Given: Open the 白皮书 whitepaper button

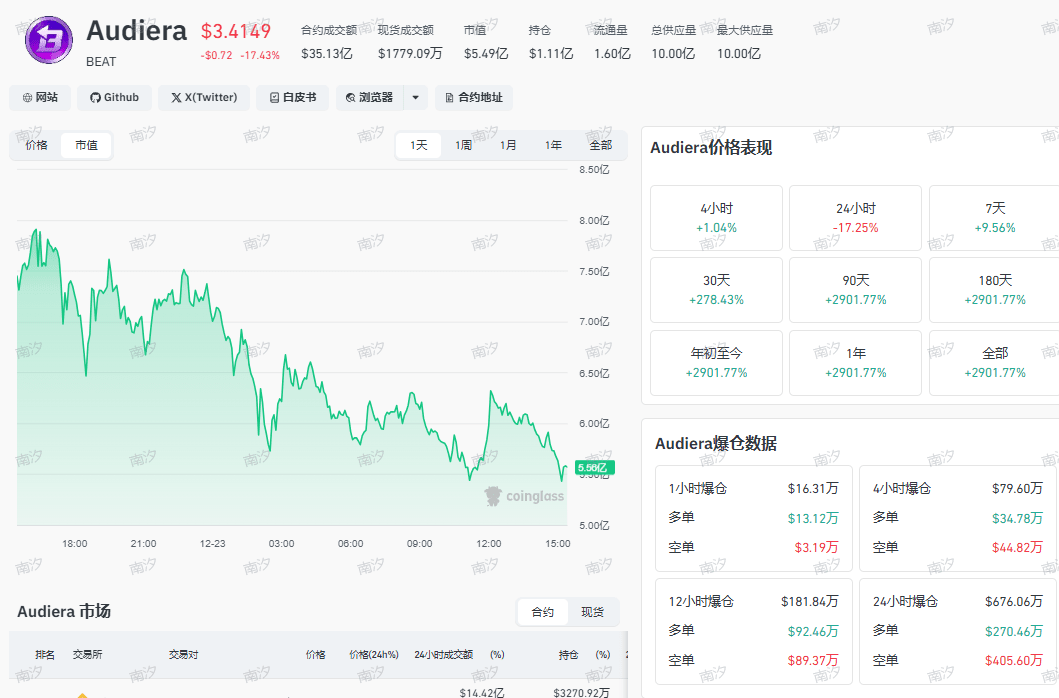Looking at the screenshot, I should point(292,98).
